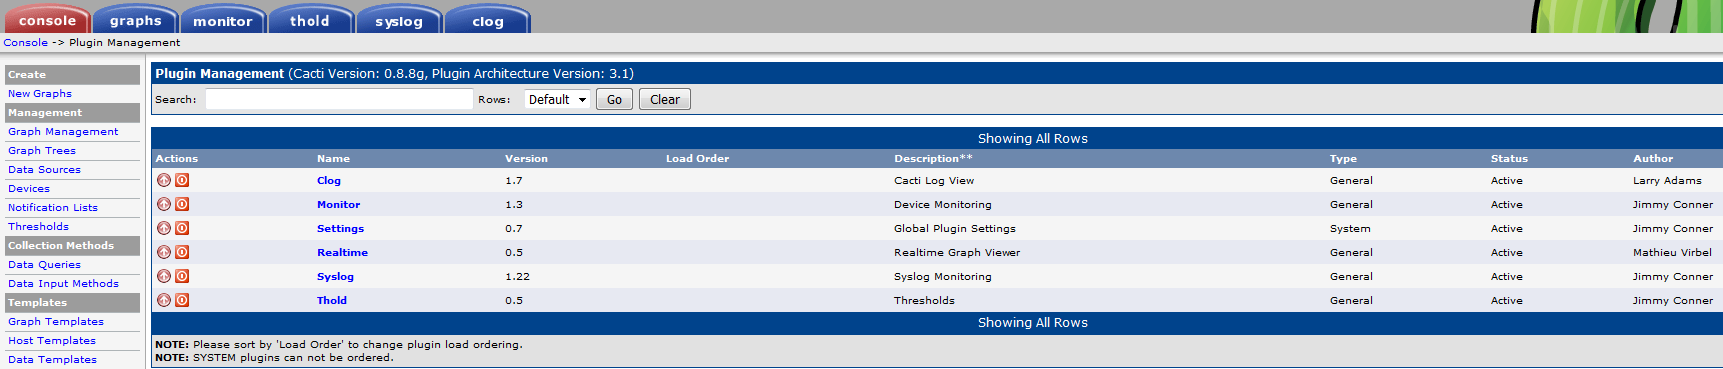
Task: Follow the Console breadcrumb link
Action: (25, 42)
